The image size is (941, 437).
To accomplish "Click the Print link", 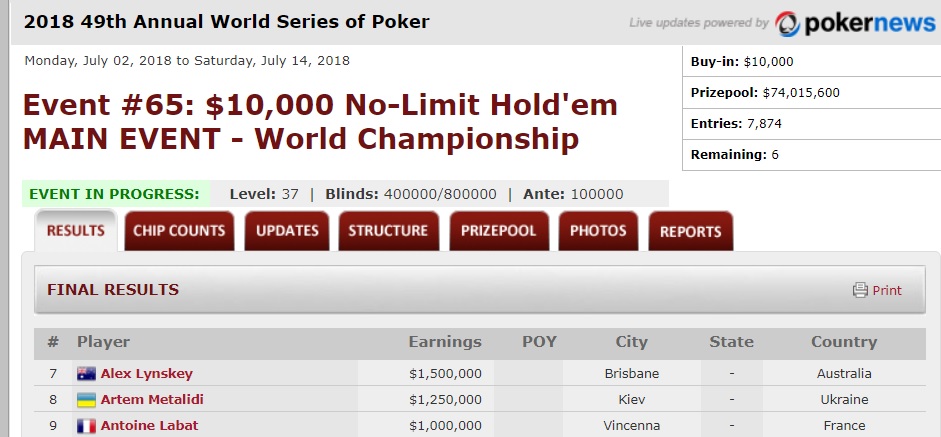I will (x=886, y=291).
